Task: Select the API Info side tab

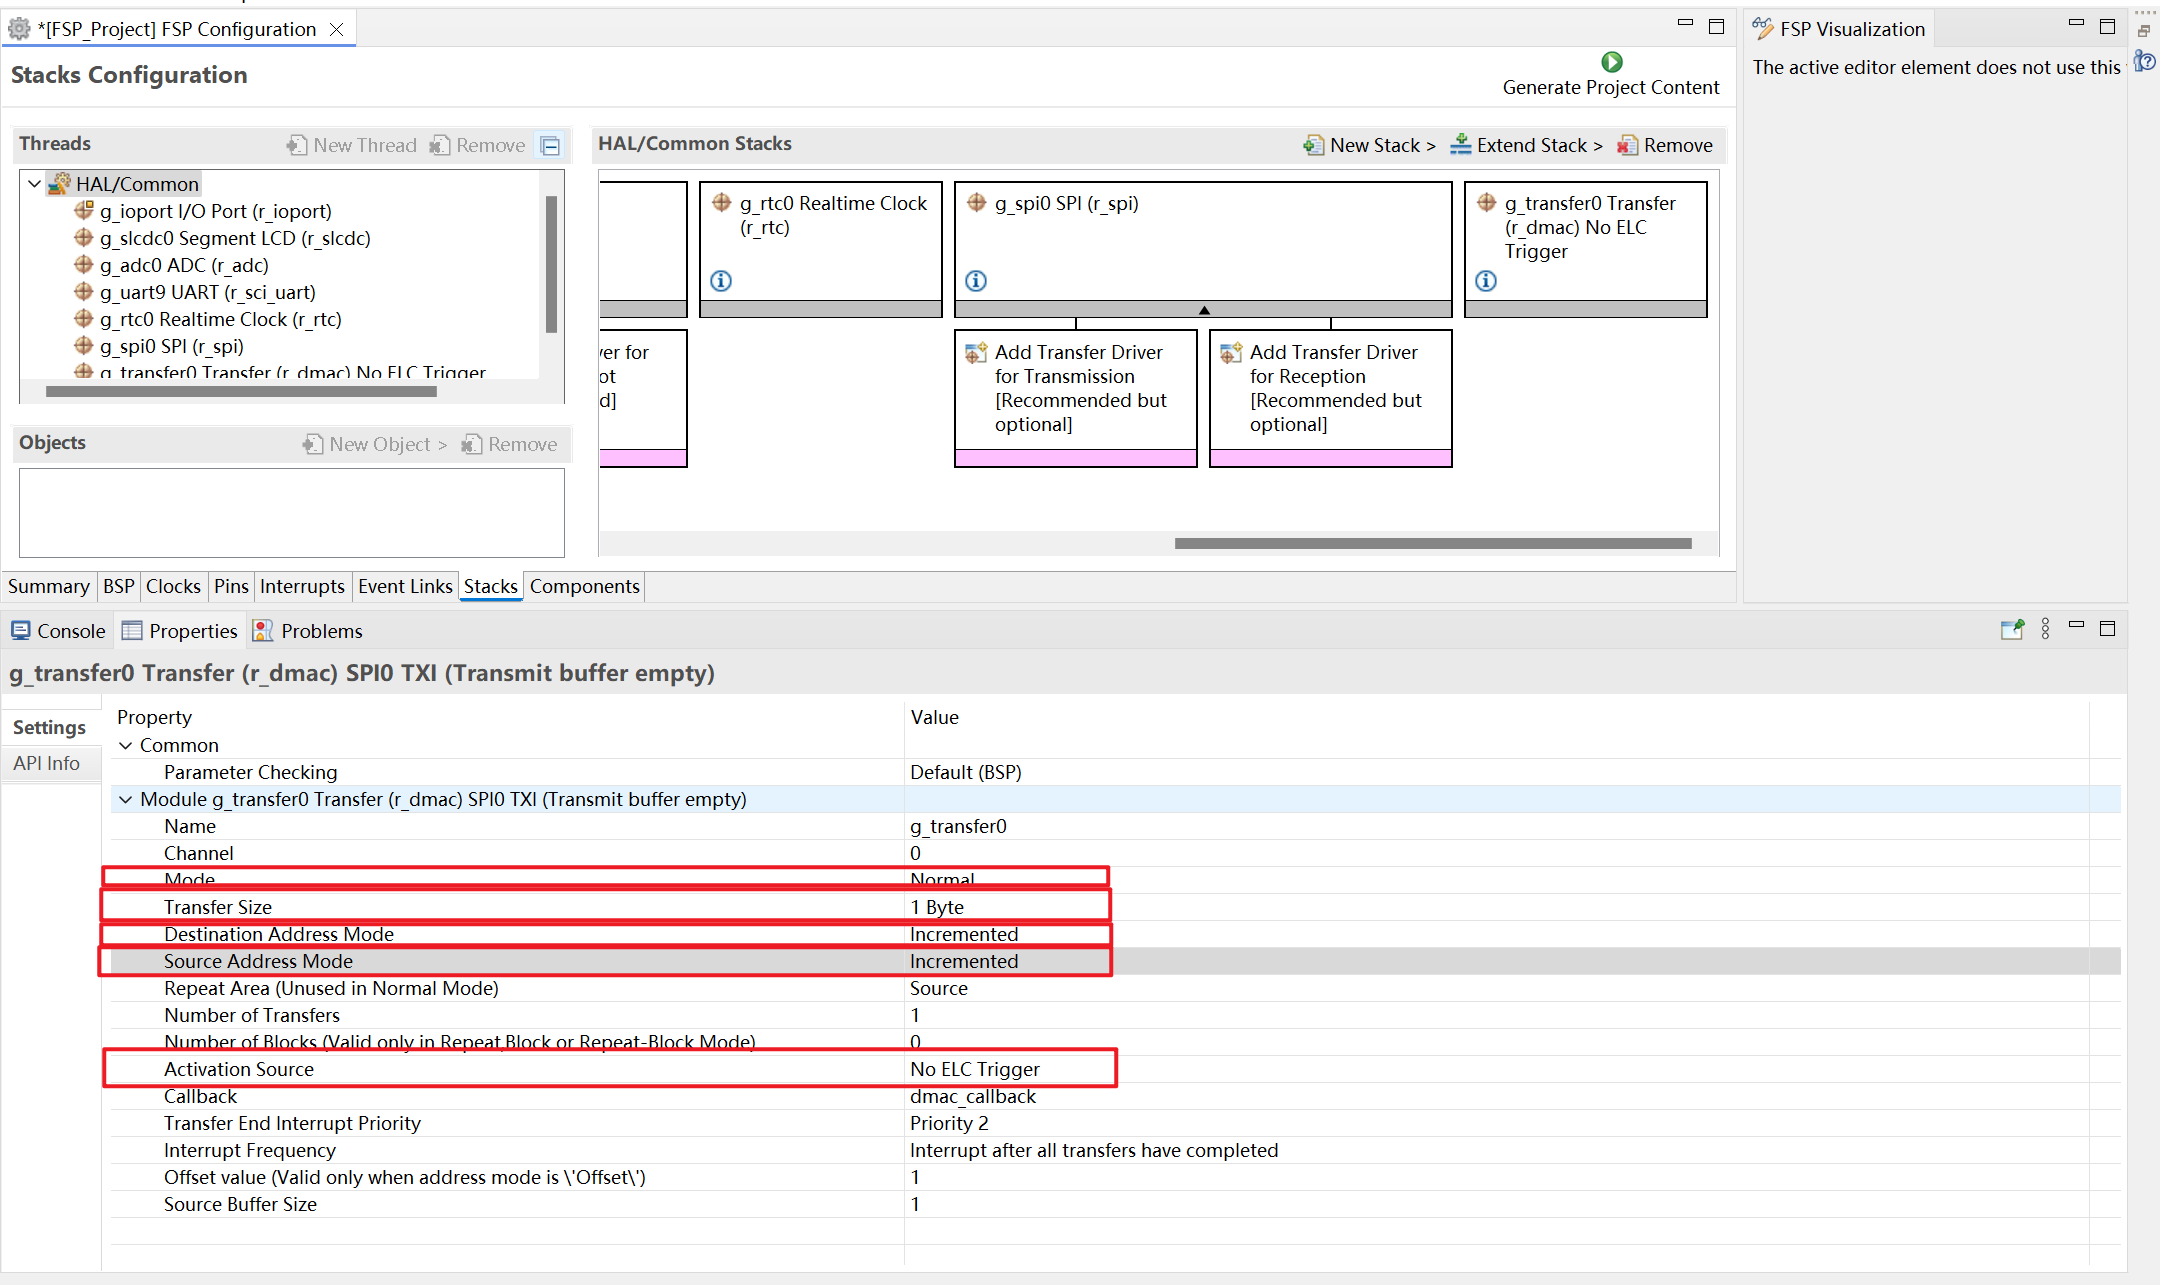Action: point(47,763)
